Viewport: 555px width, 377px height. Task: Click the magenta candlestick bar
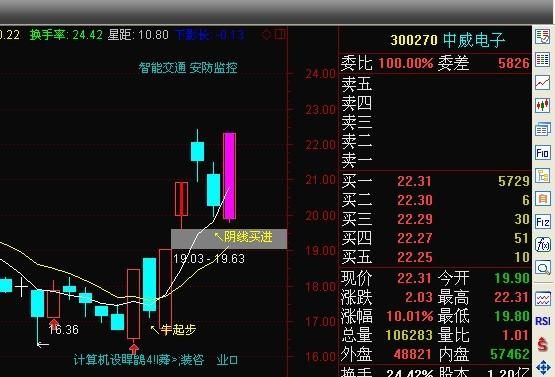pyautogui.click(x=230, y=176)
